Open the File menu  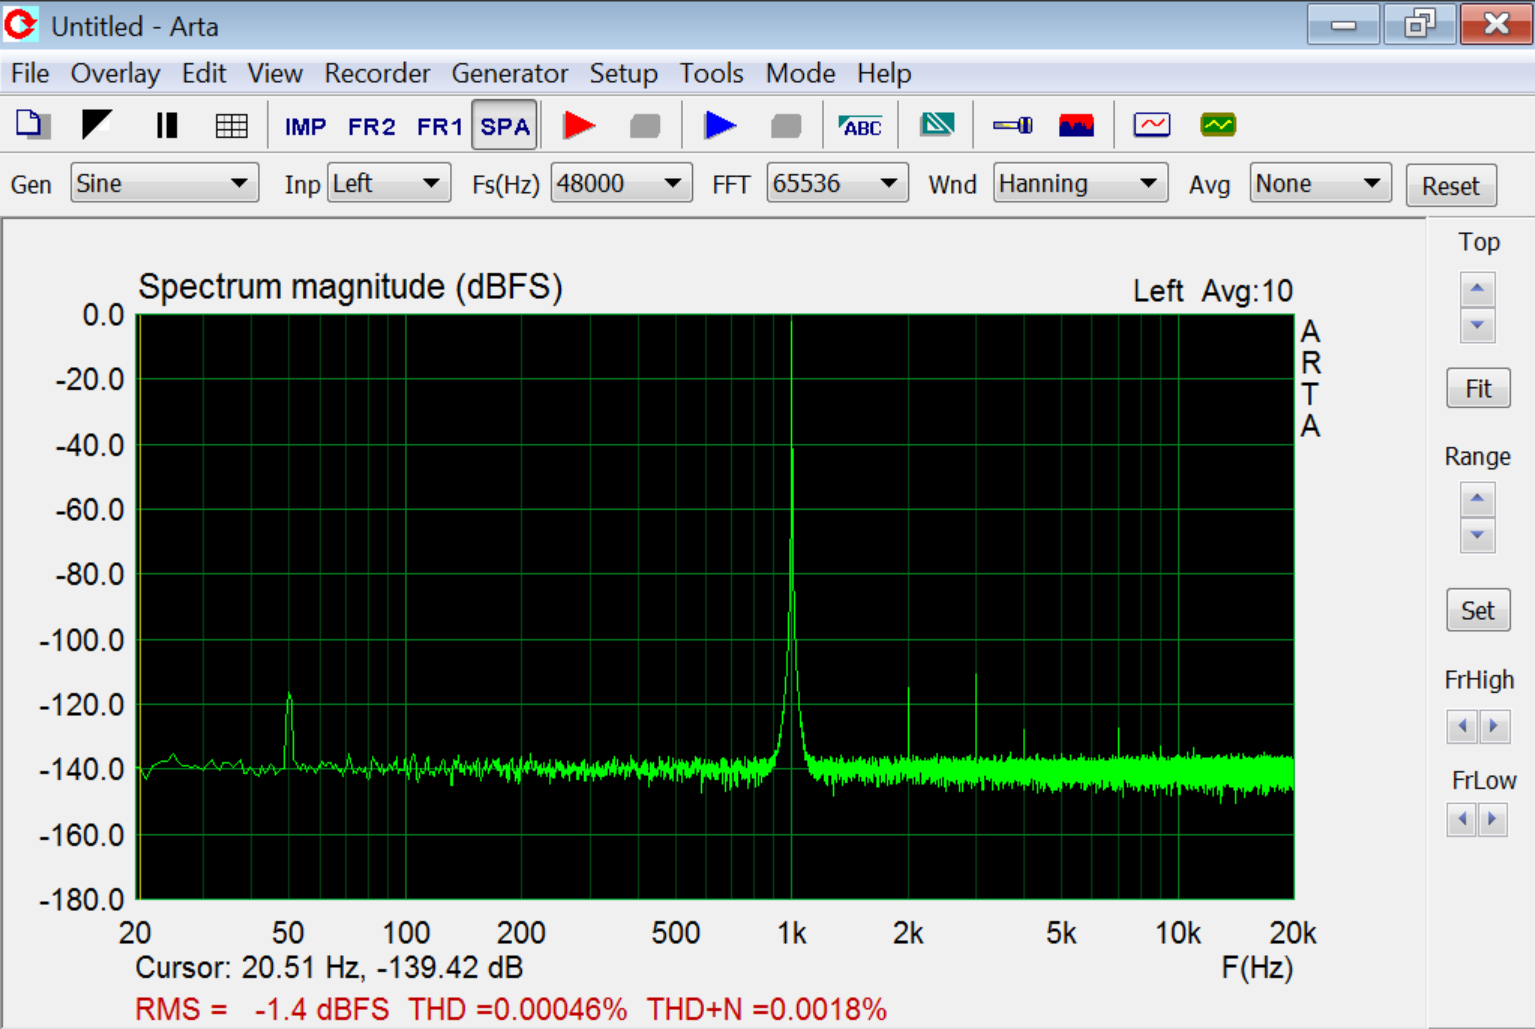30,73
